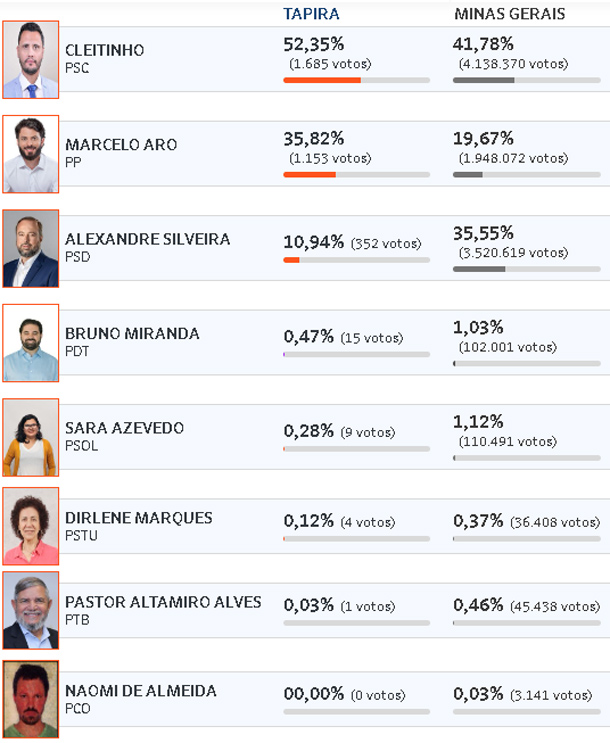This screenshot has width=610, height=743.
Task: View Pastor Altamiro Alves's photo
Action: pos(31,610)
